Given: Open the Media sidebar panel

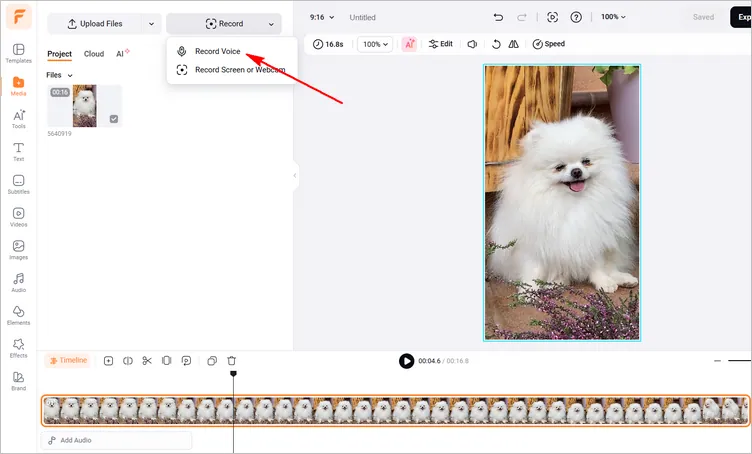Looking at the screenshot, I should tap(18, 86).
